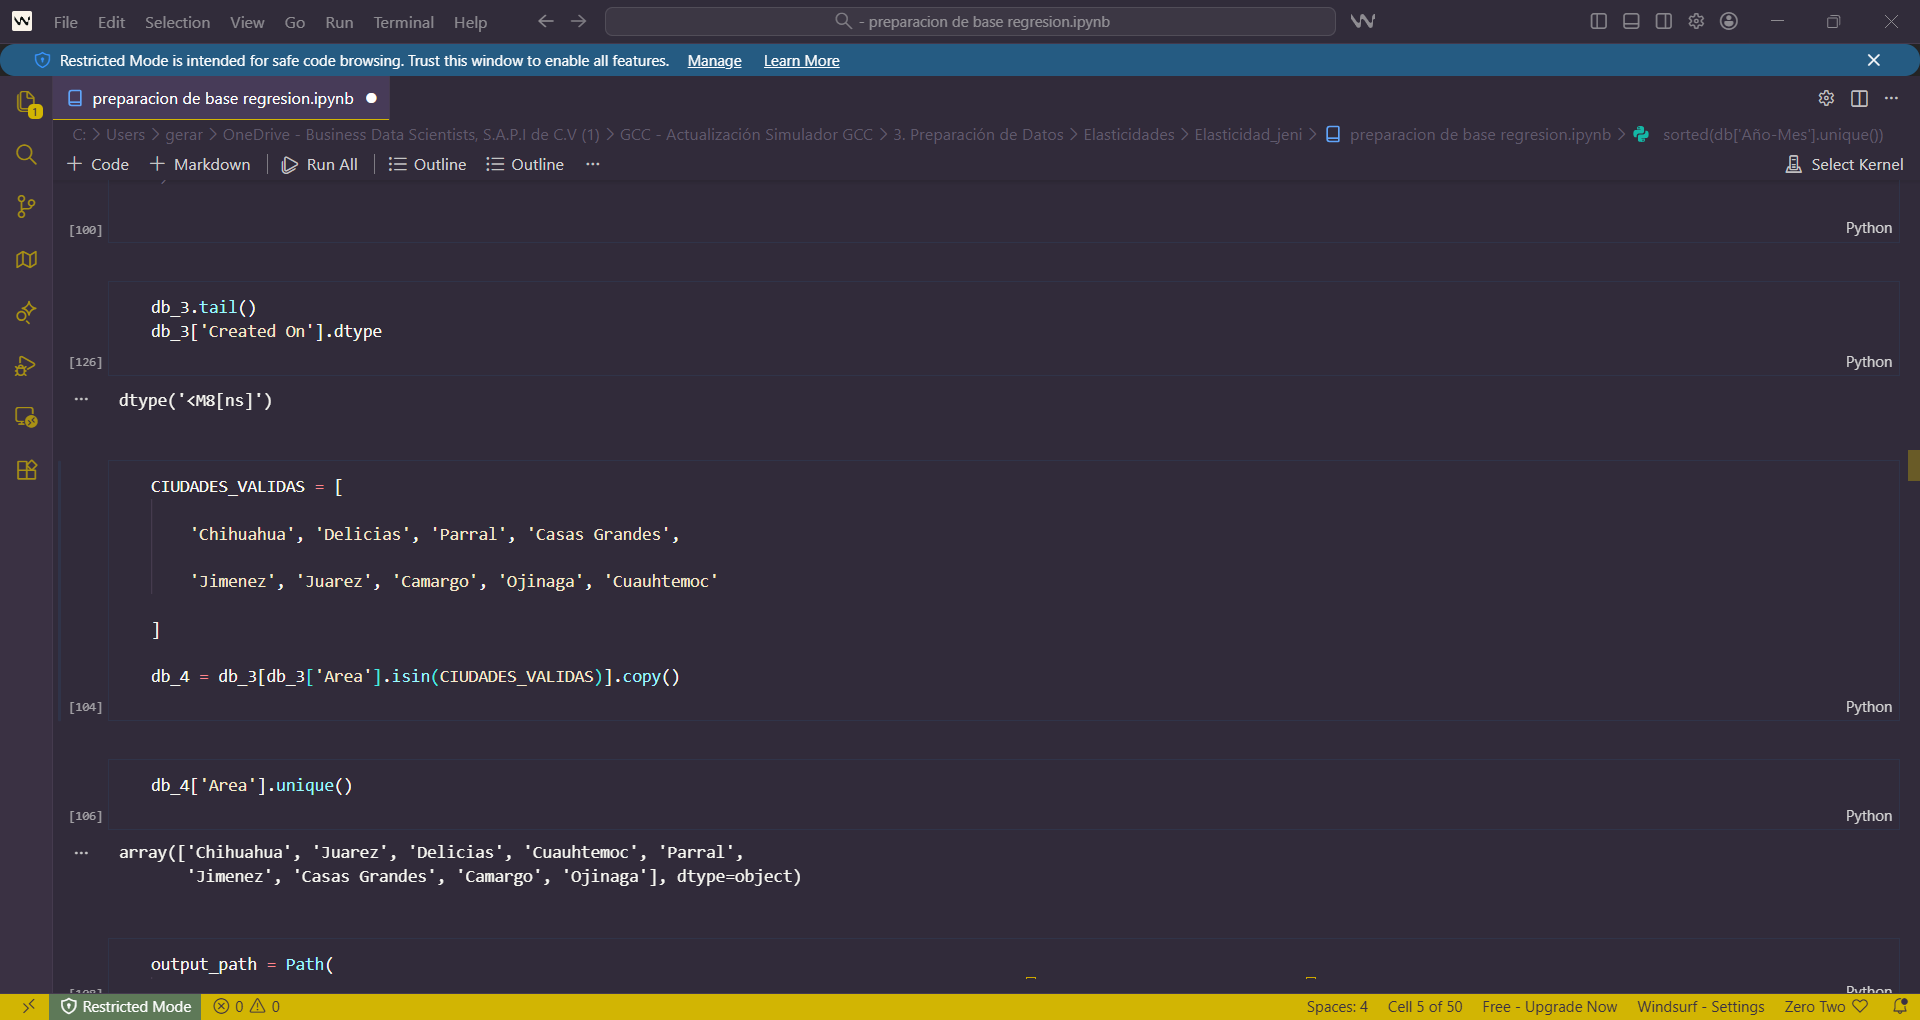Screen dimensions: 1920x1020
Task: Collapse the dtype('<M8[ns]') cell output
Action: (81, 399)
